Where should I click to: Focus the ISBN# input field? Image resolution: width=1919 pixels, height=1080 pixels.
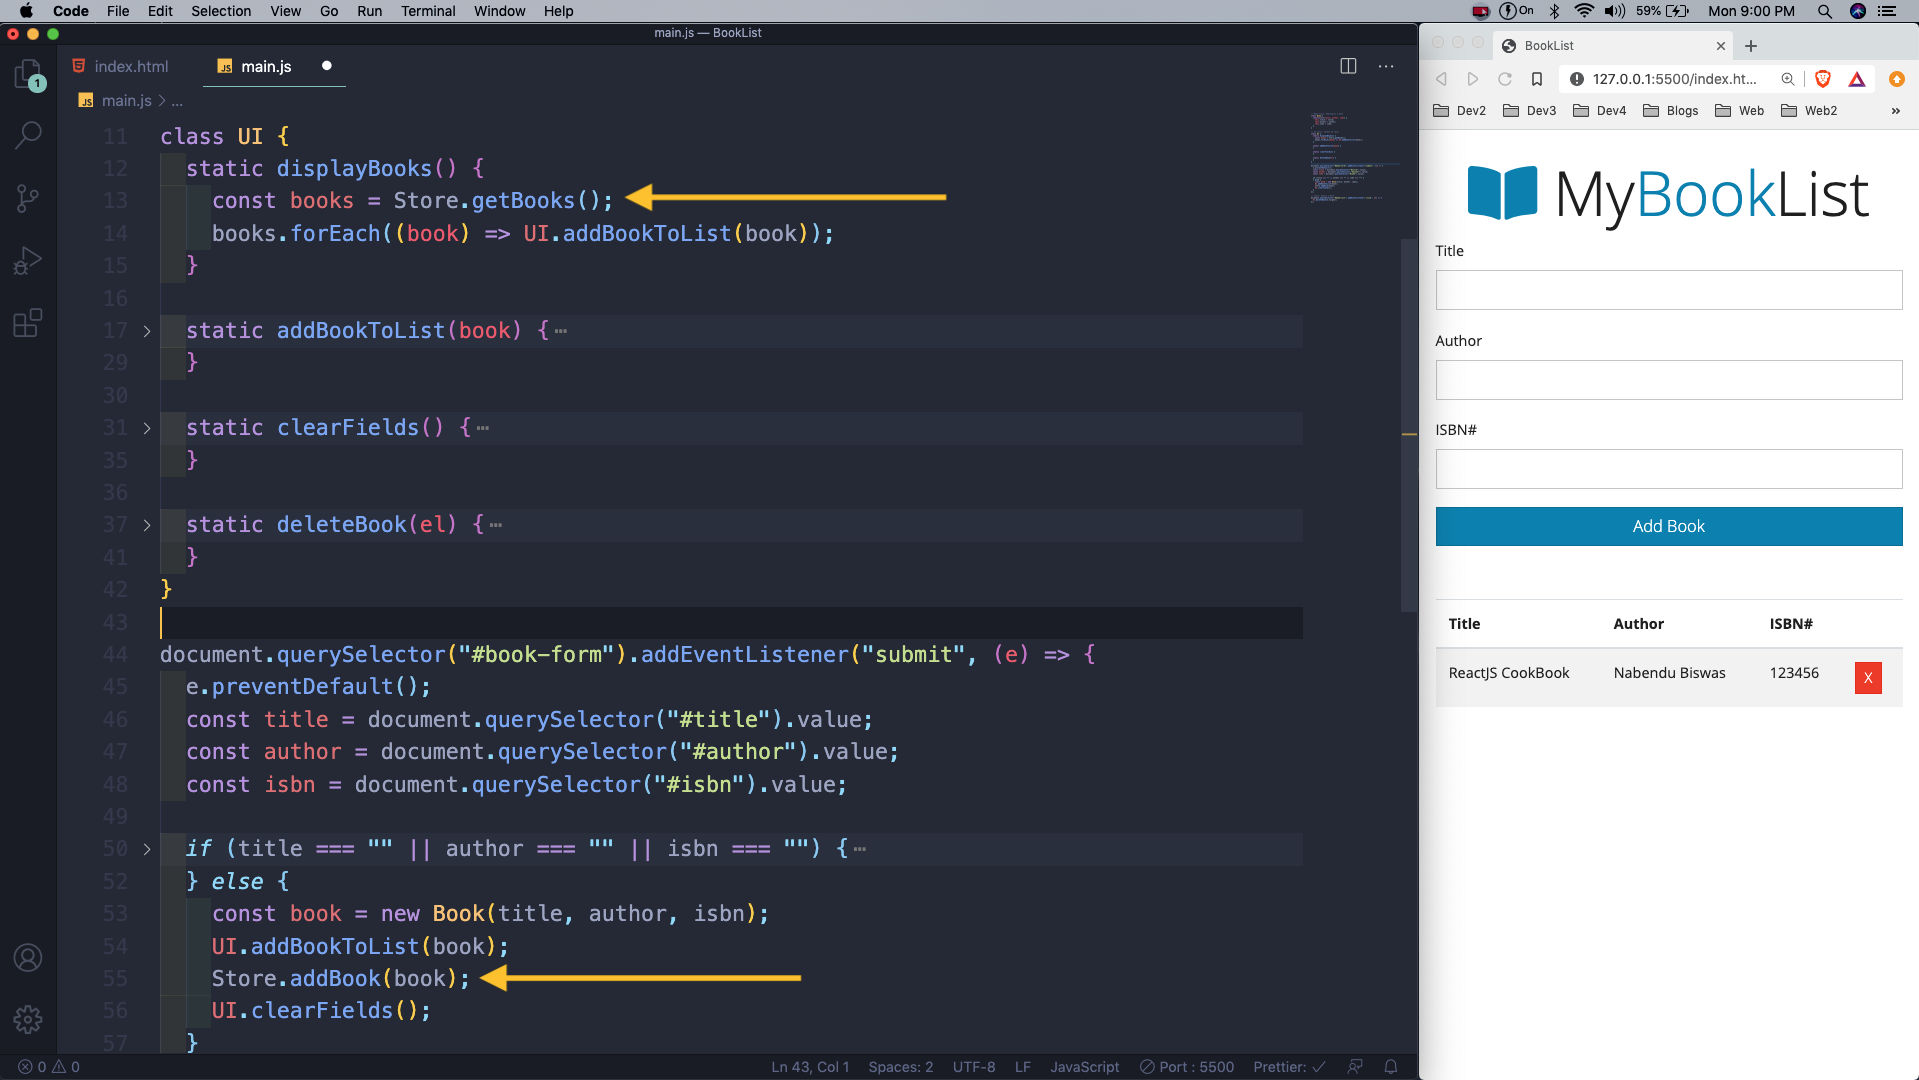pyautogui.click(x=1668, y=469)
